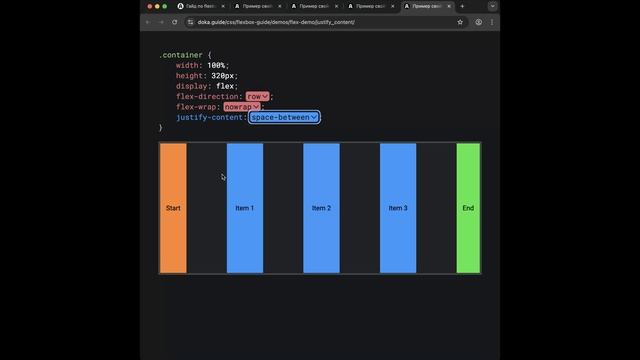Click the "width" property line
640x360 pixels.
pyautogui.click(x=202, y=65)
